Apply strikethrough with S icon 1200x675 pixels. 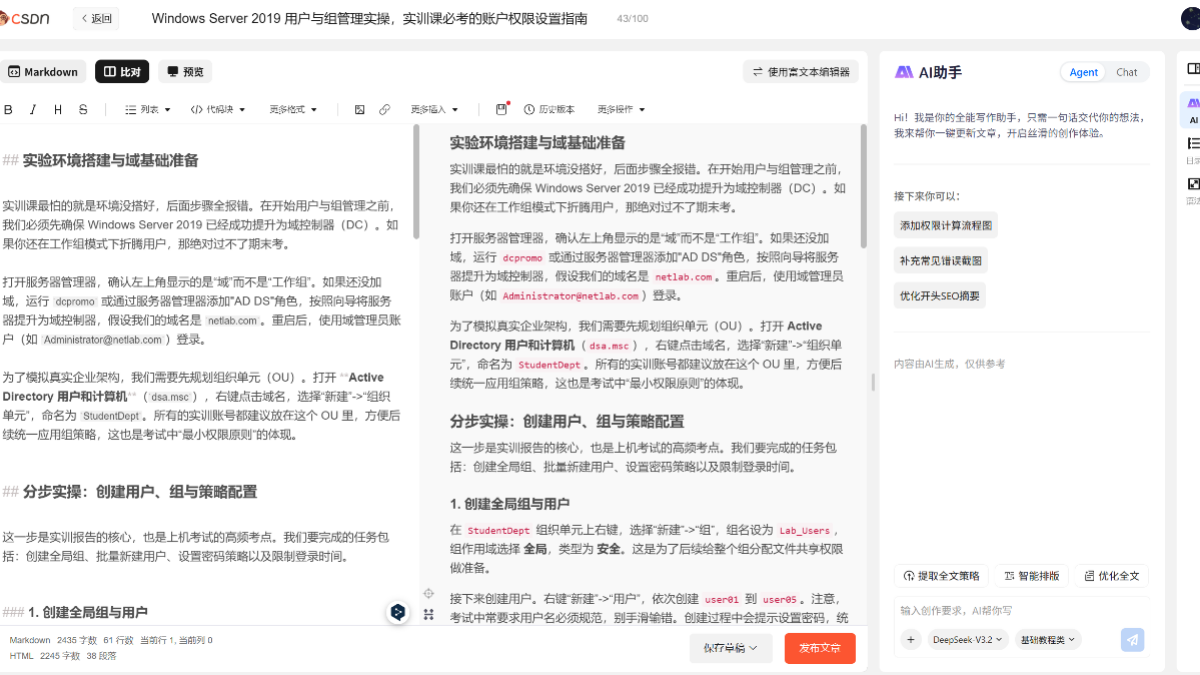tap(83, 109)
